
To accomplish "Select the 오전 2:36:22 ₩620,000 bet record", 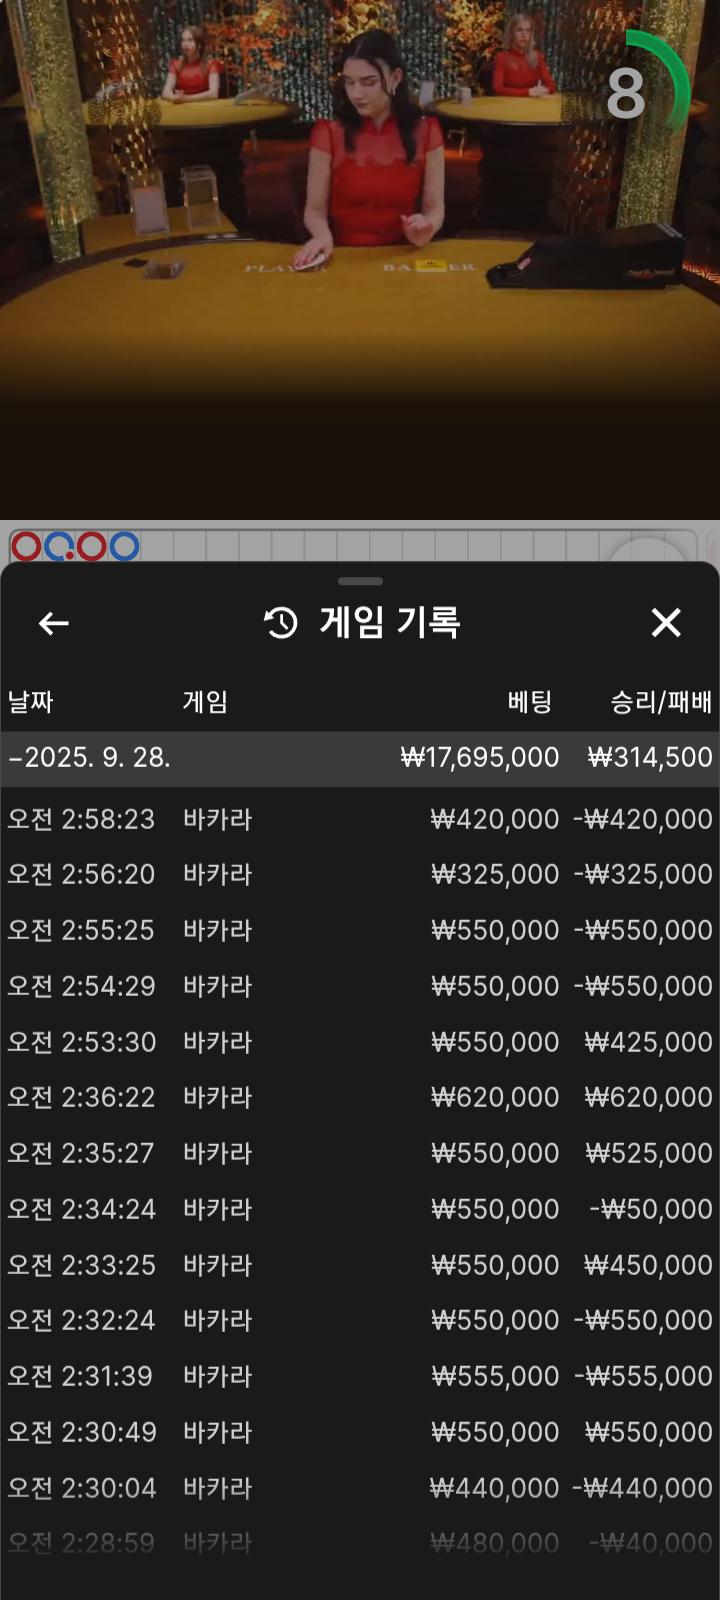I will point(360,1097).
